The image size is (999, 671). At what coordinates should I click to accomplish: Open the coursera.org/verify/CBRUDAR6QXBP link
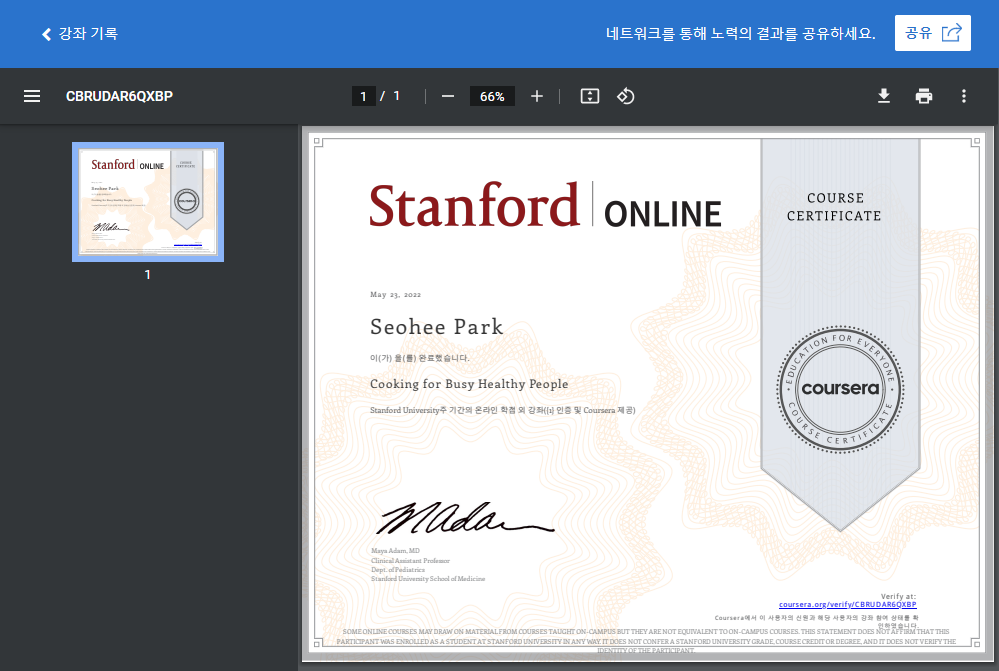(x=847, y=604)
